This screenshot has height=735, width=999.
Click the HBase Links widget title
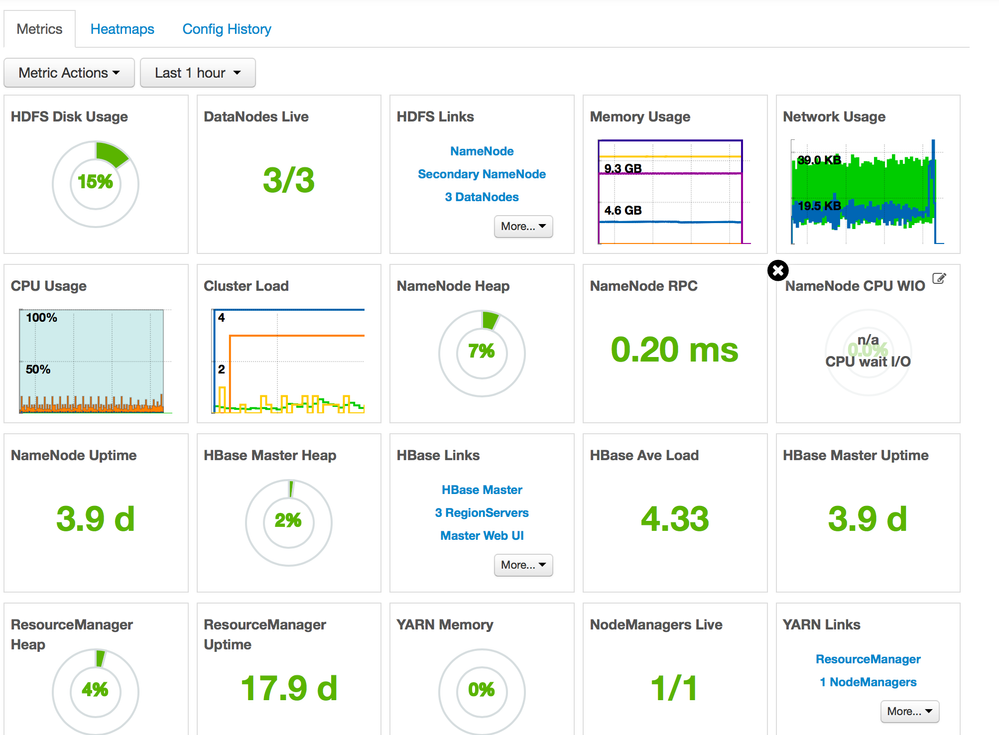pyautogui.click(x=438, y=455)
